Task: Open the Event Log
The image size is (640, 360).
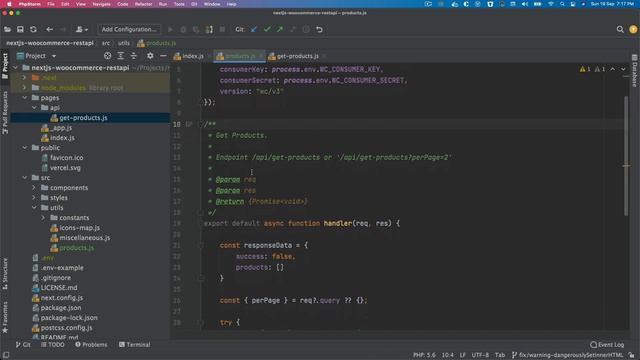Action: [607, 345]
